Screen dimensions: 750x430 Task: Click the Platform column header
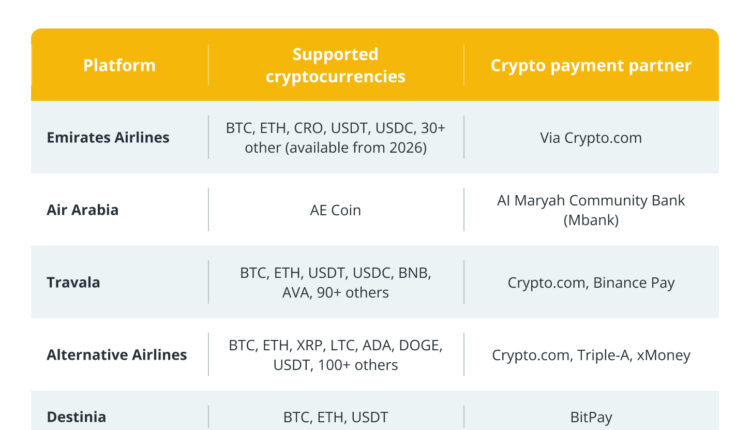pos(119,66)
